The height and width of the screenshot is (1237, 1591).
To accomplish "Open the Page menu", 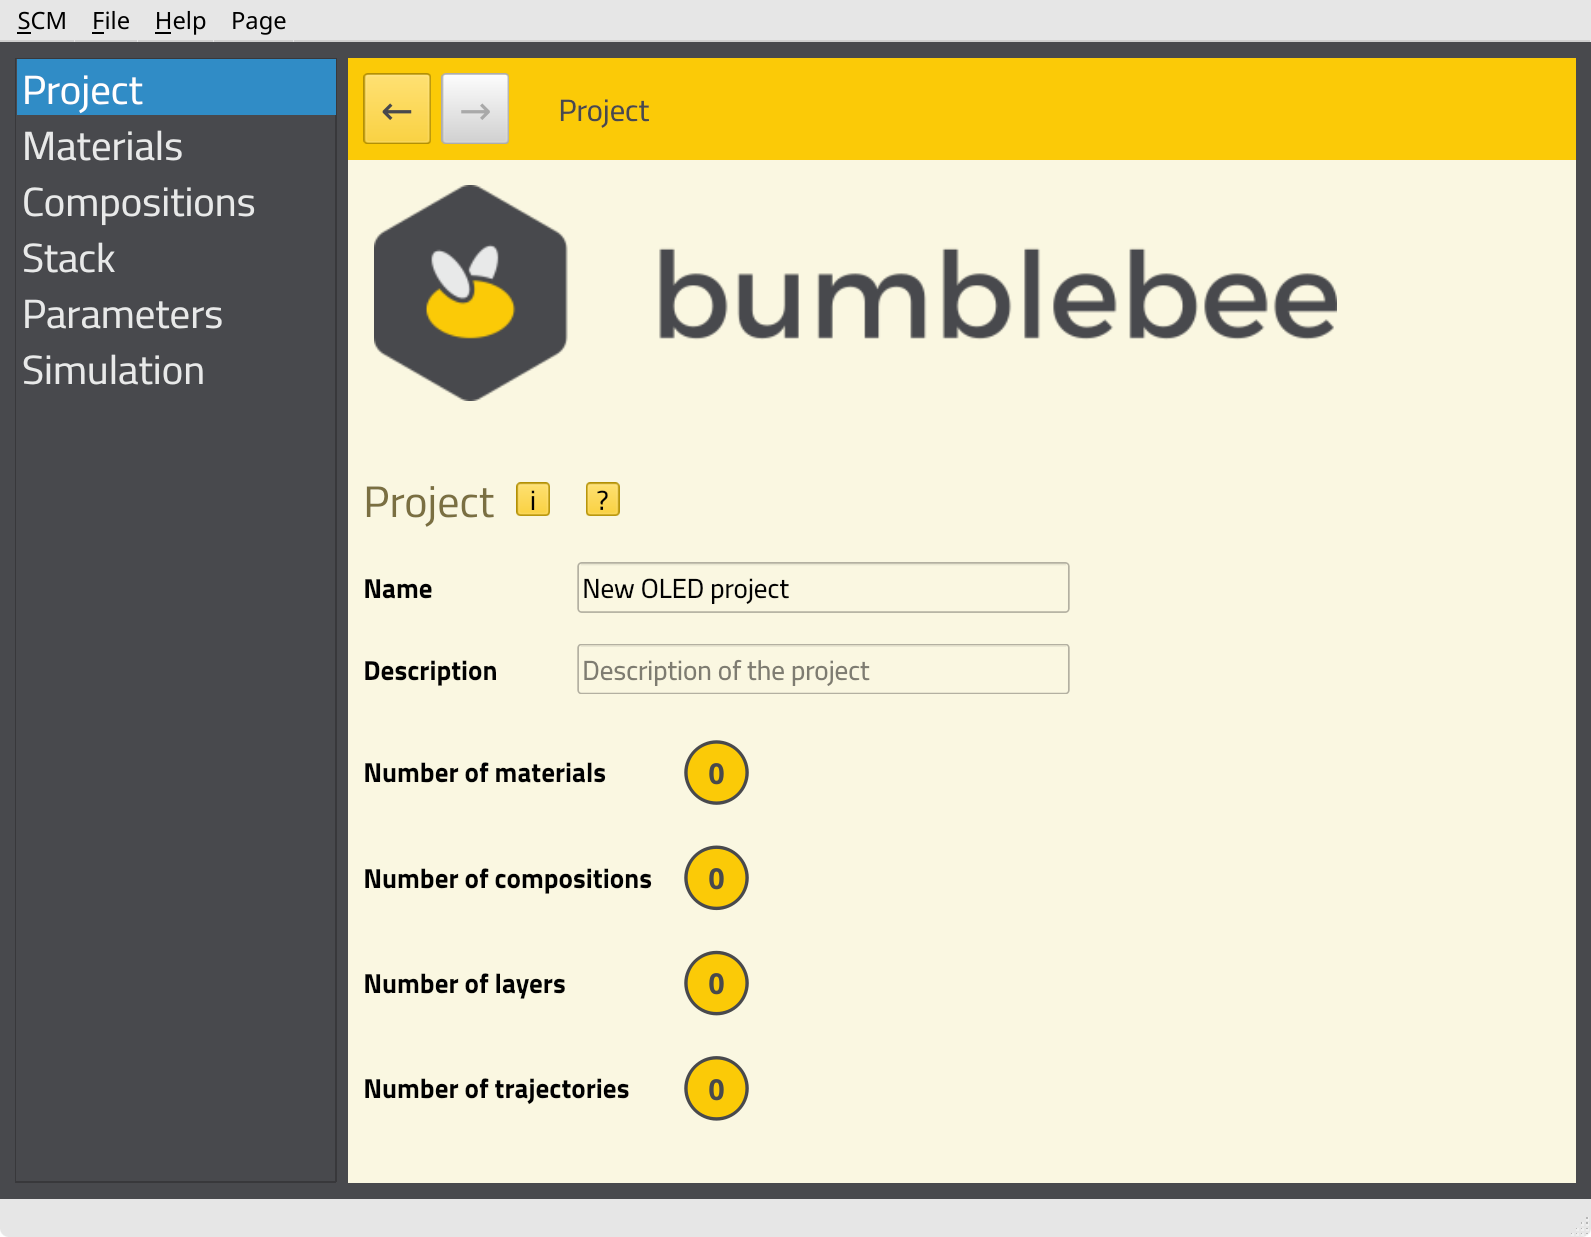I will pyautogui.click(x=258, y=21).
